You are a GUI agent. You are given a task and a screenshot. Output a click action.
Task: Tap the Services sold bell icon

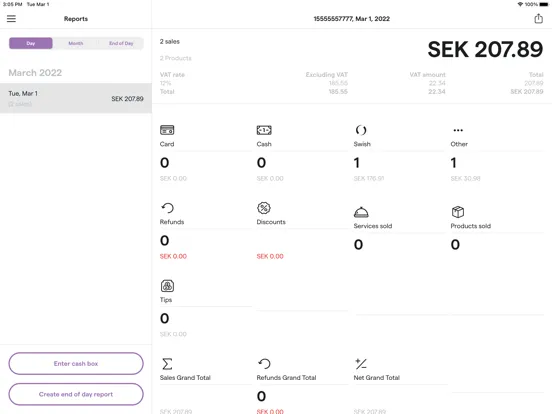(x=361, y=212)
